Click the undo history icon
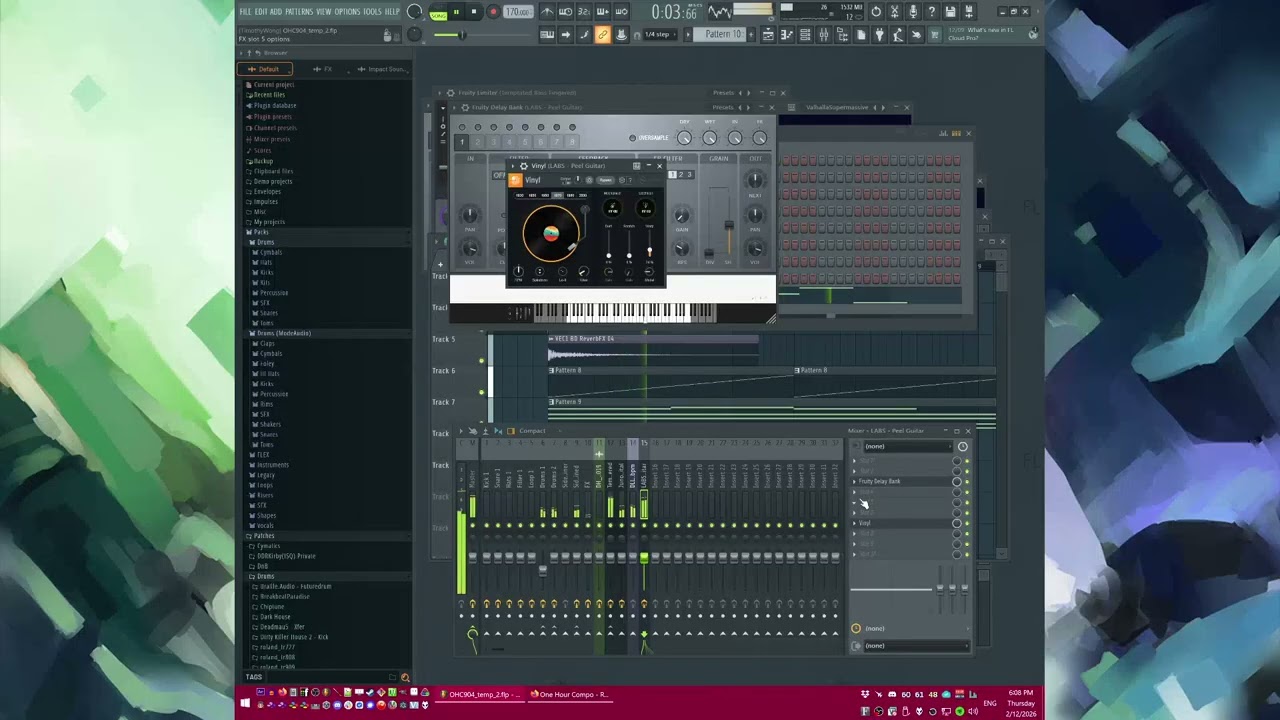Viewport: 1280px width, 720px height. 877,12
